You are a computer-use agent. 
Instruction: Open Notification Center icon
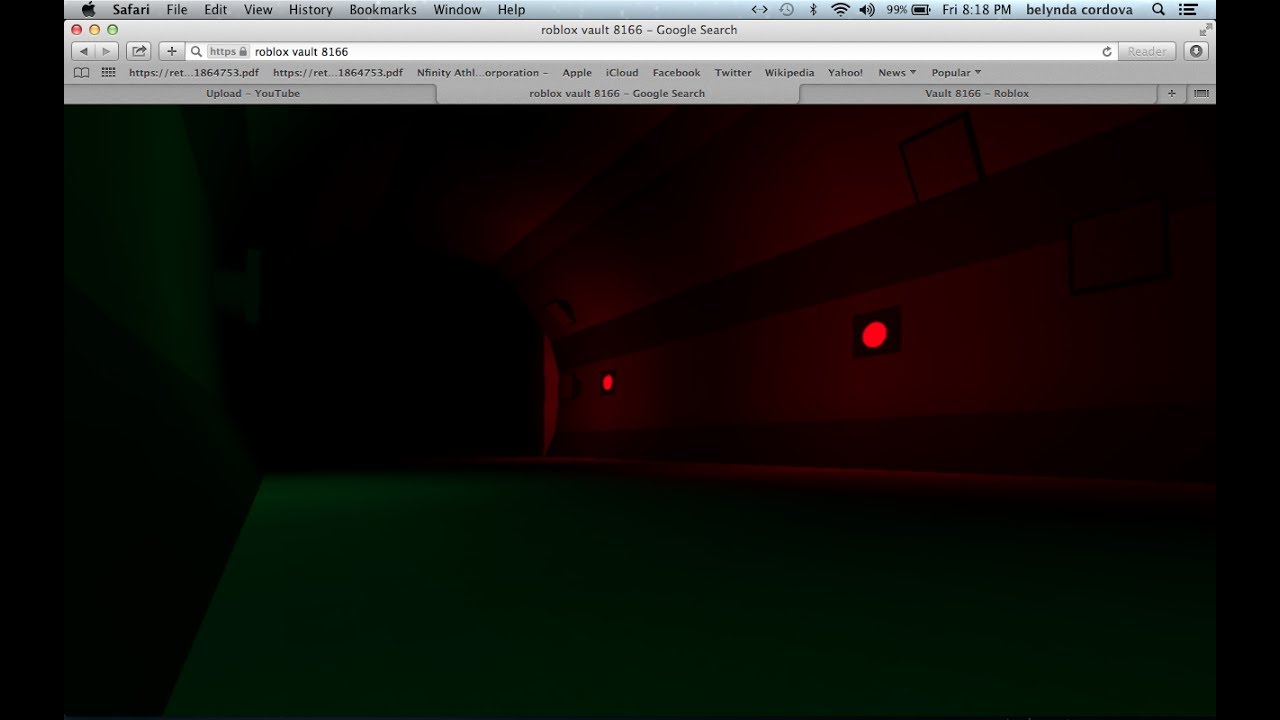[x=1188, y=9]
